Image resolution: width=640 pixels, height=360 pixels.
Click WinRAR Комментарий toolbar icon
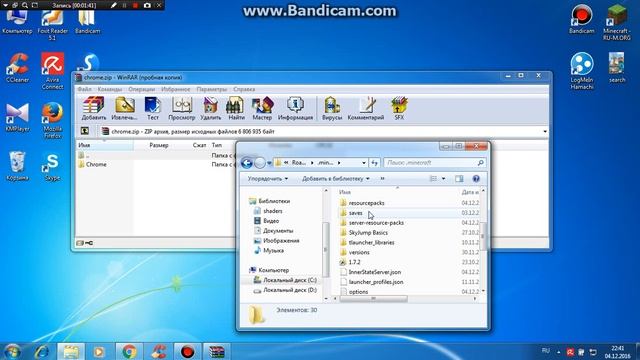[366, 109]
